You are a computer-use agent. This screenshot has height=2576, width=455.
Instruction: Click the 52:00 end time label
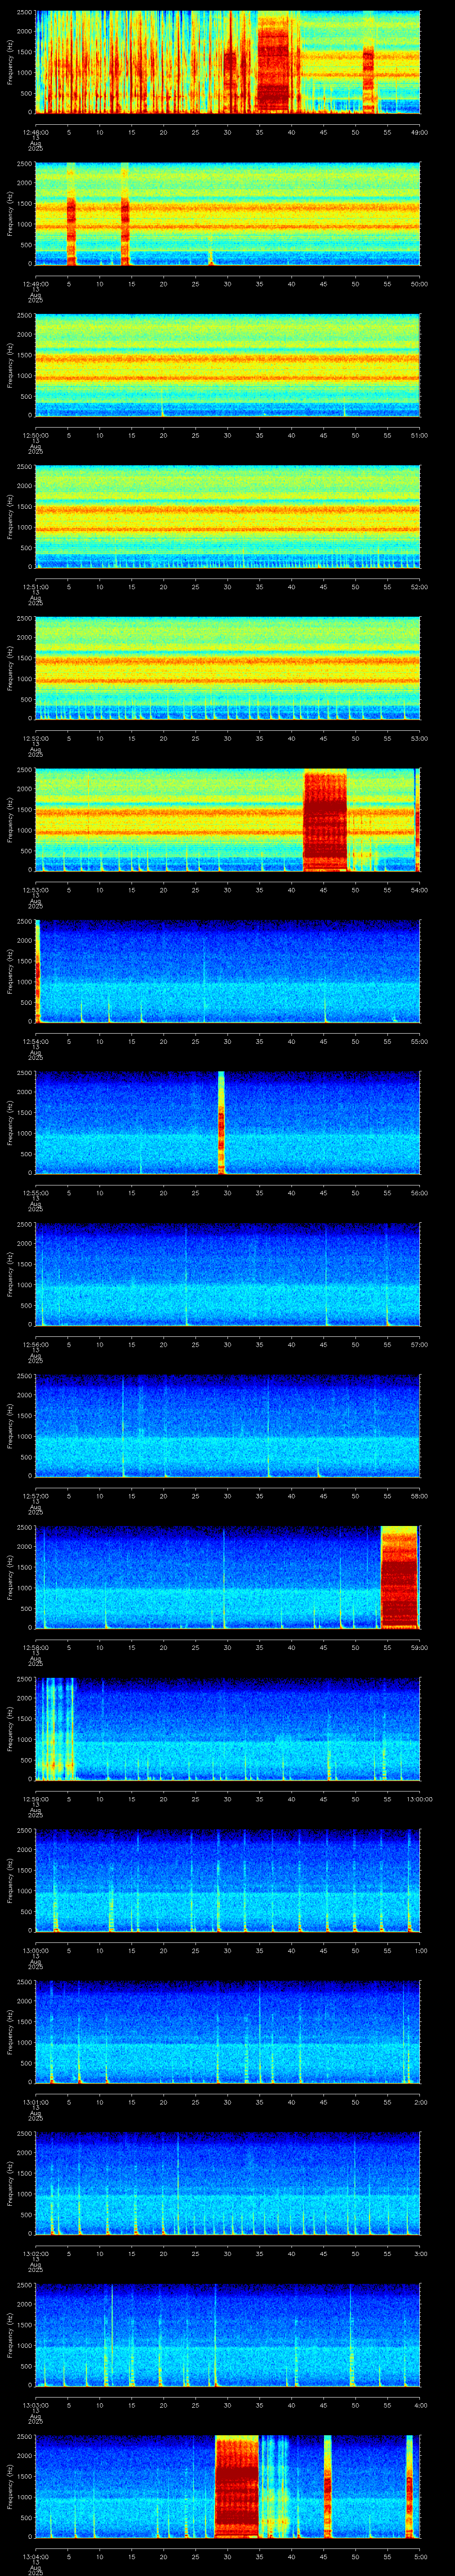pyautogui.click(x=420, y=587)
